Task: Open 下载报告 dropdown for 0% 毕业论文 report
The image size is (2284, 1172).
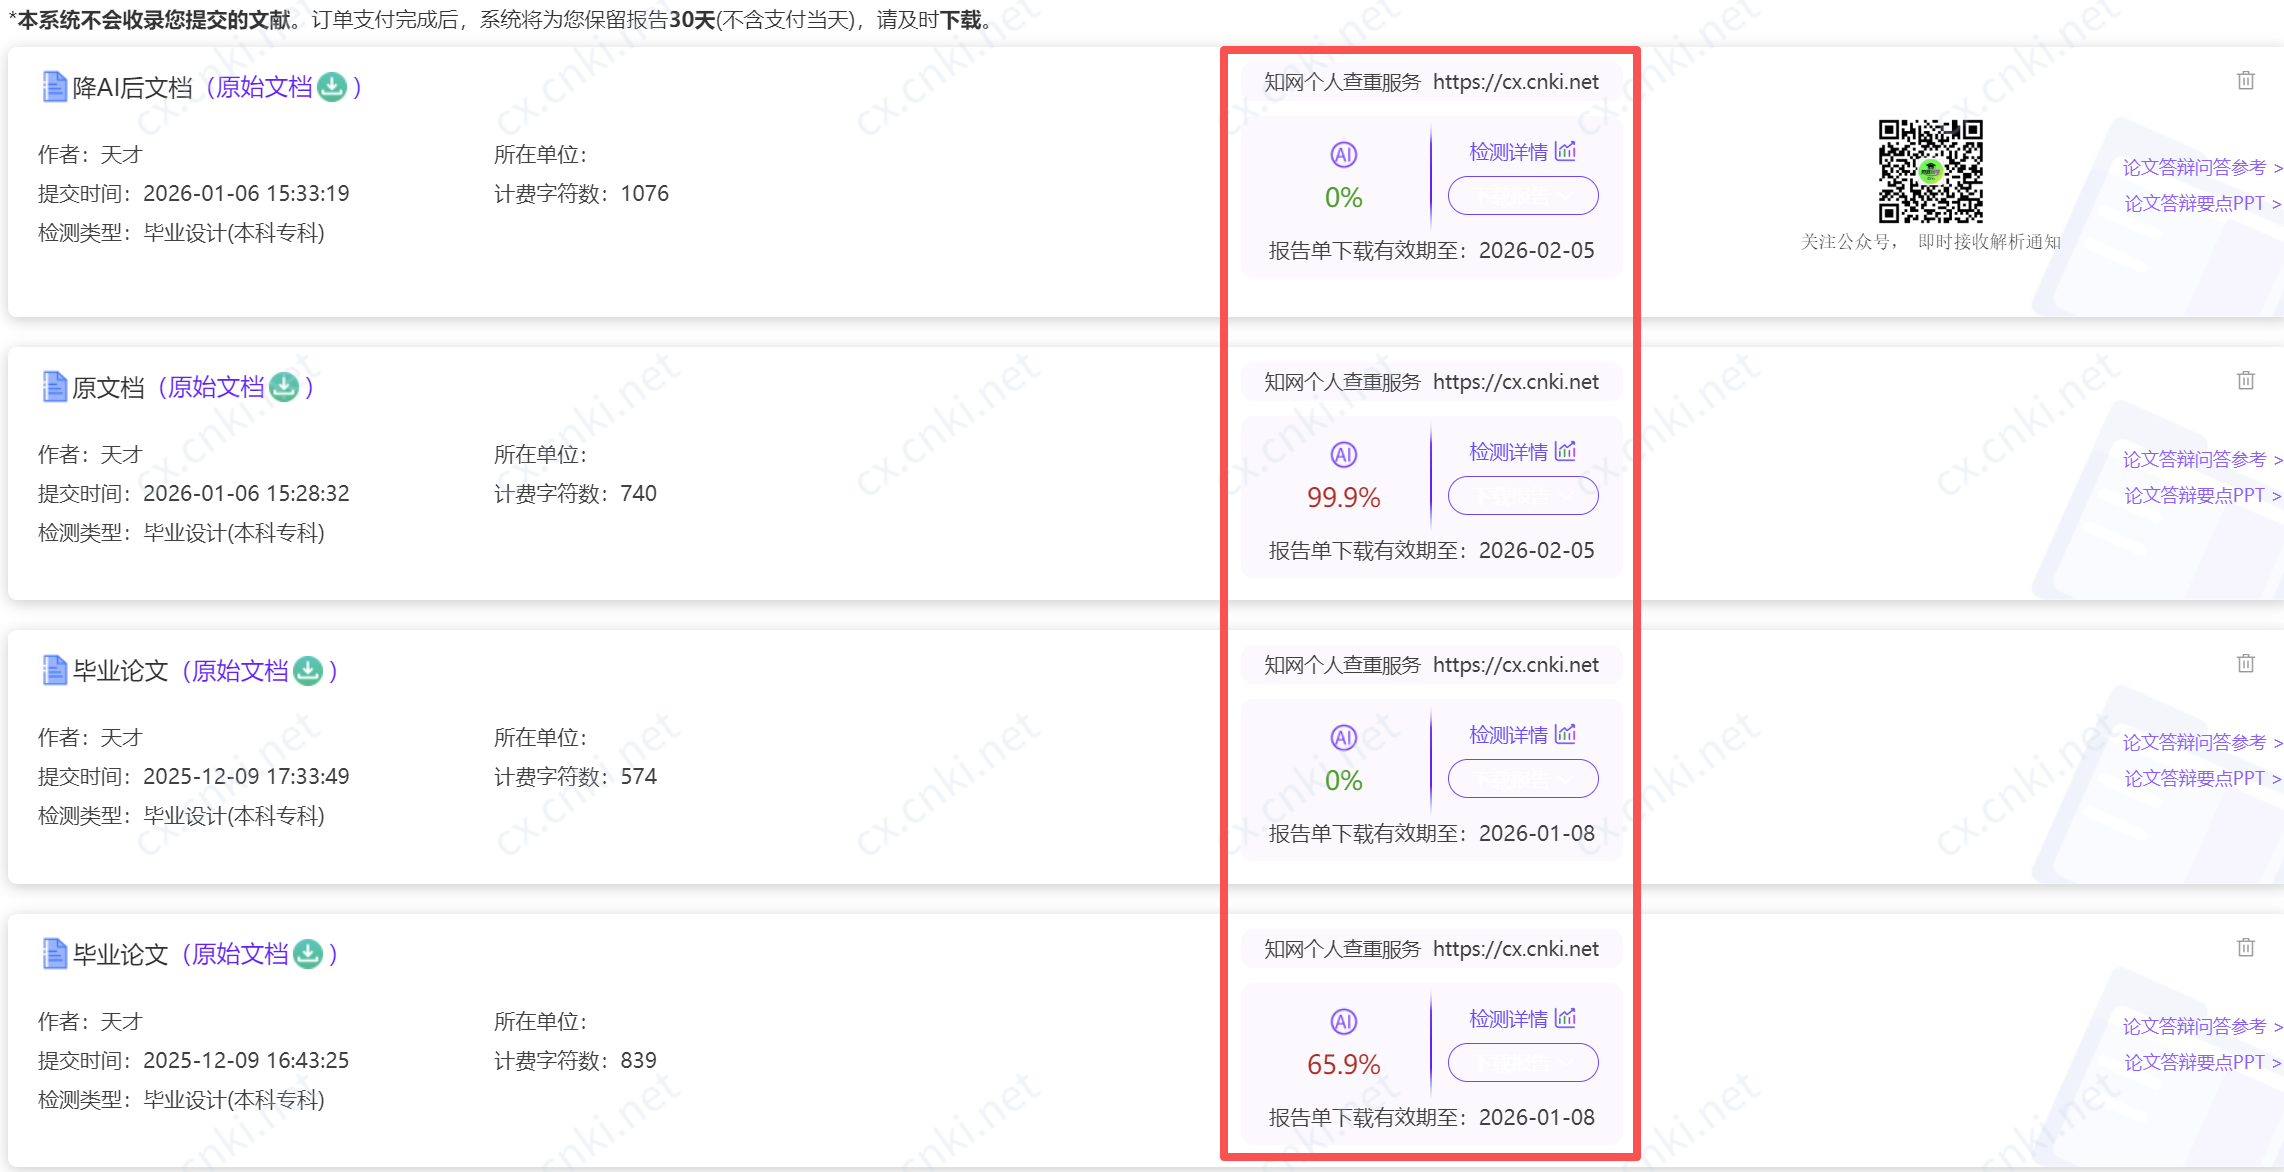Action: 1522,779
